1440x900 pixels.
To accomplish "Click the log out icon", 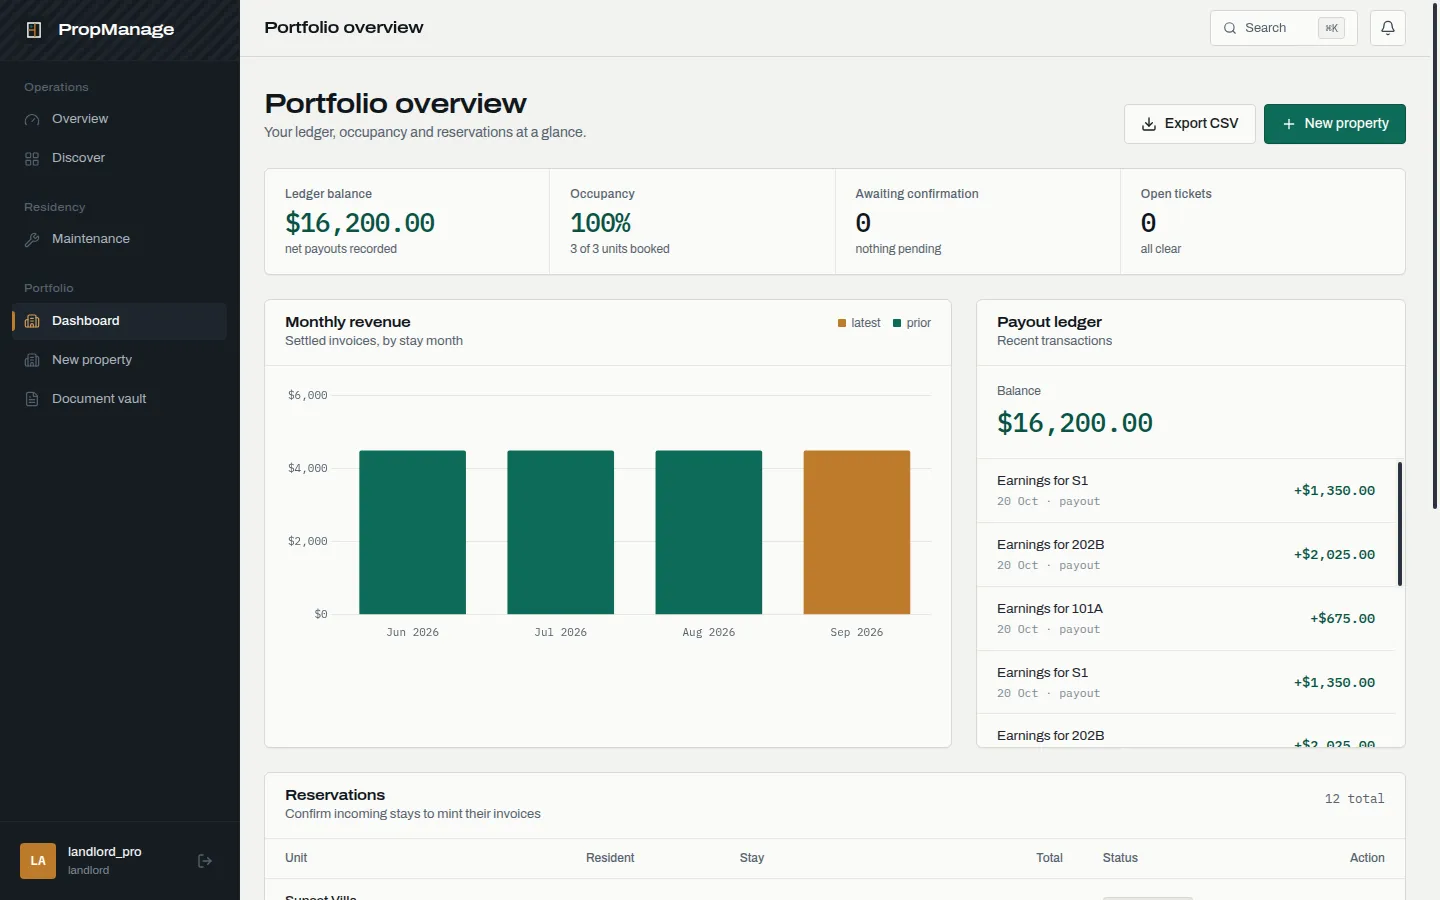I will pyautogui.click(x=205, y=861).
